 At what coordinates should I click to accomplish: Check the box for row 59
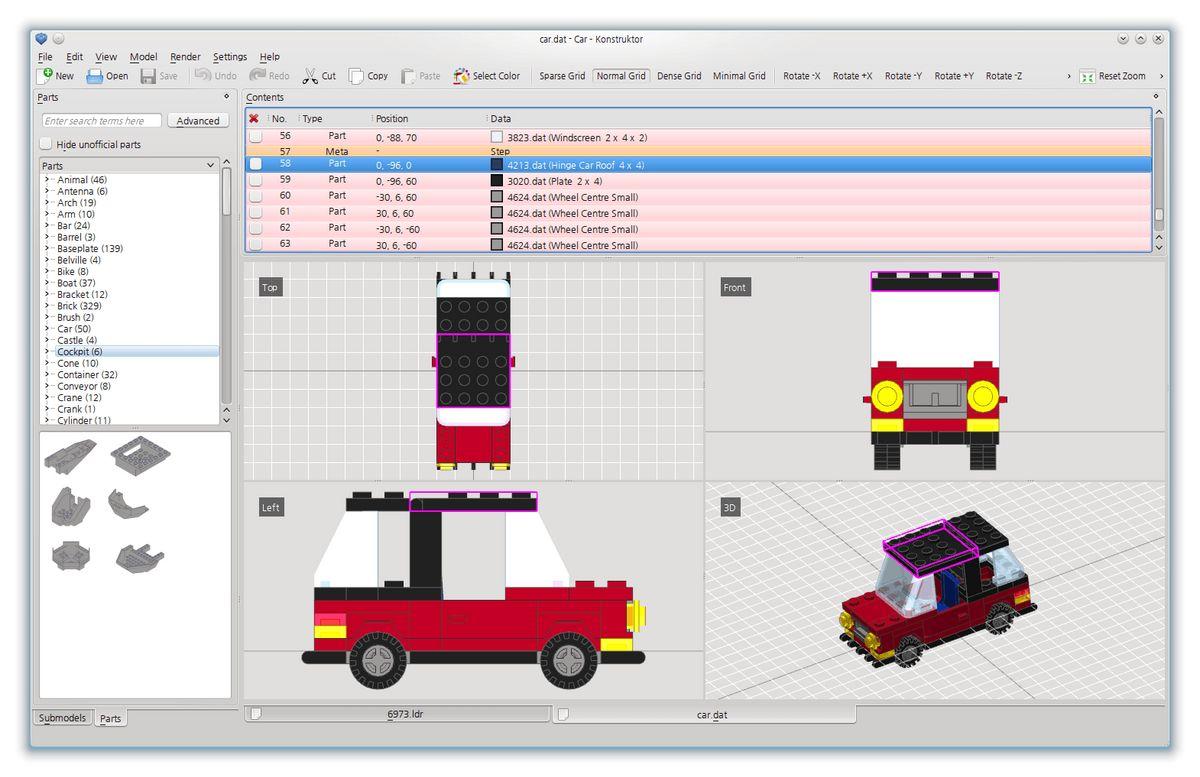[x=256, y=180]
